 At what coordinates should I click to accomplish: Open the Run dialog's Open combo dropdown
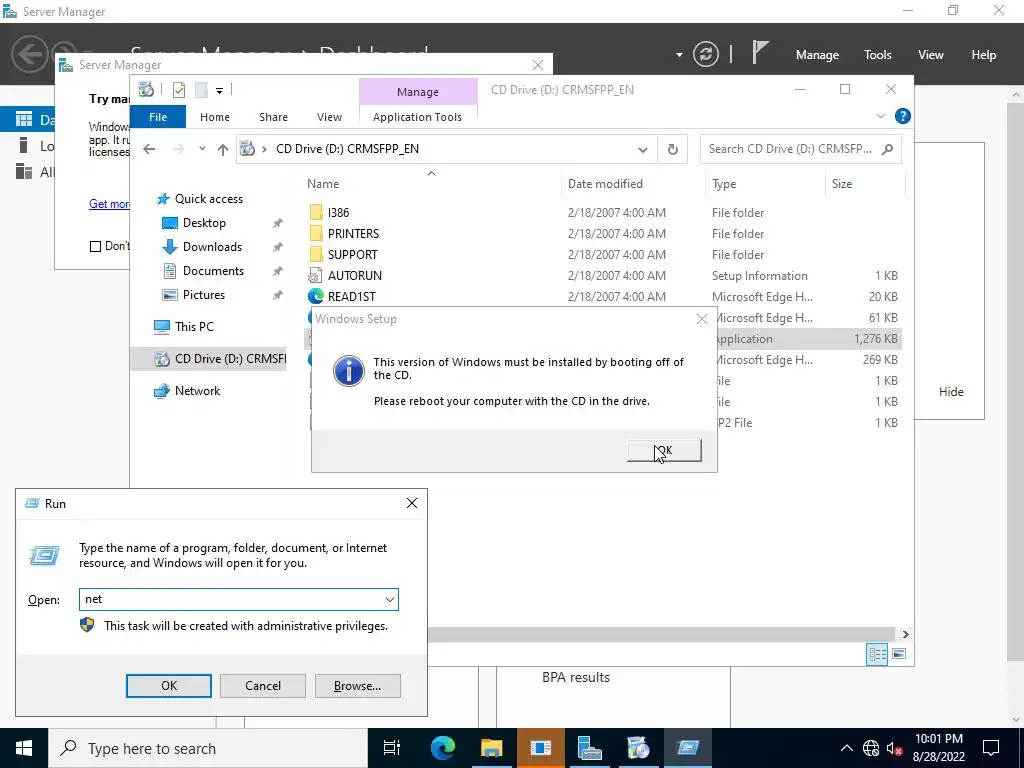[389, 600]
